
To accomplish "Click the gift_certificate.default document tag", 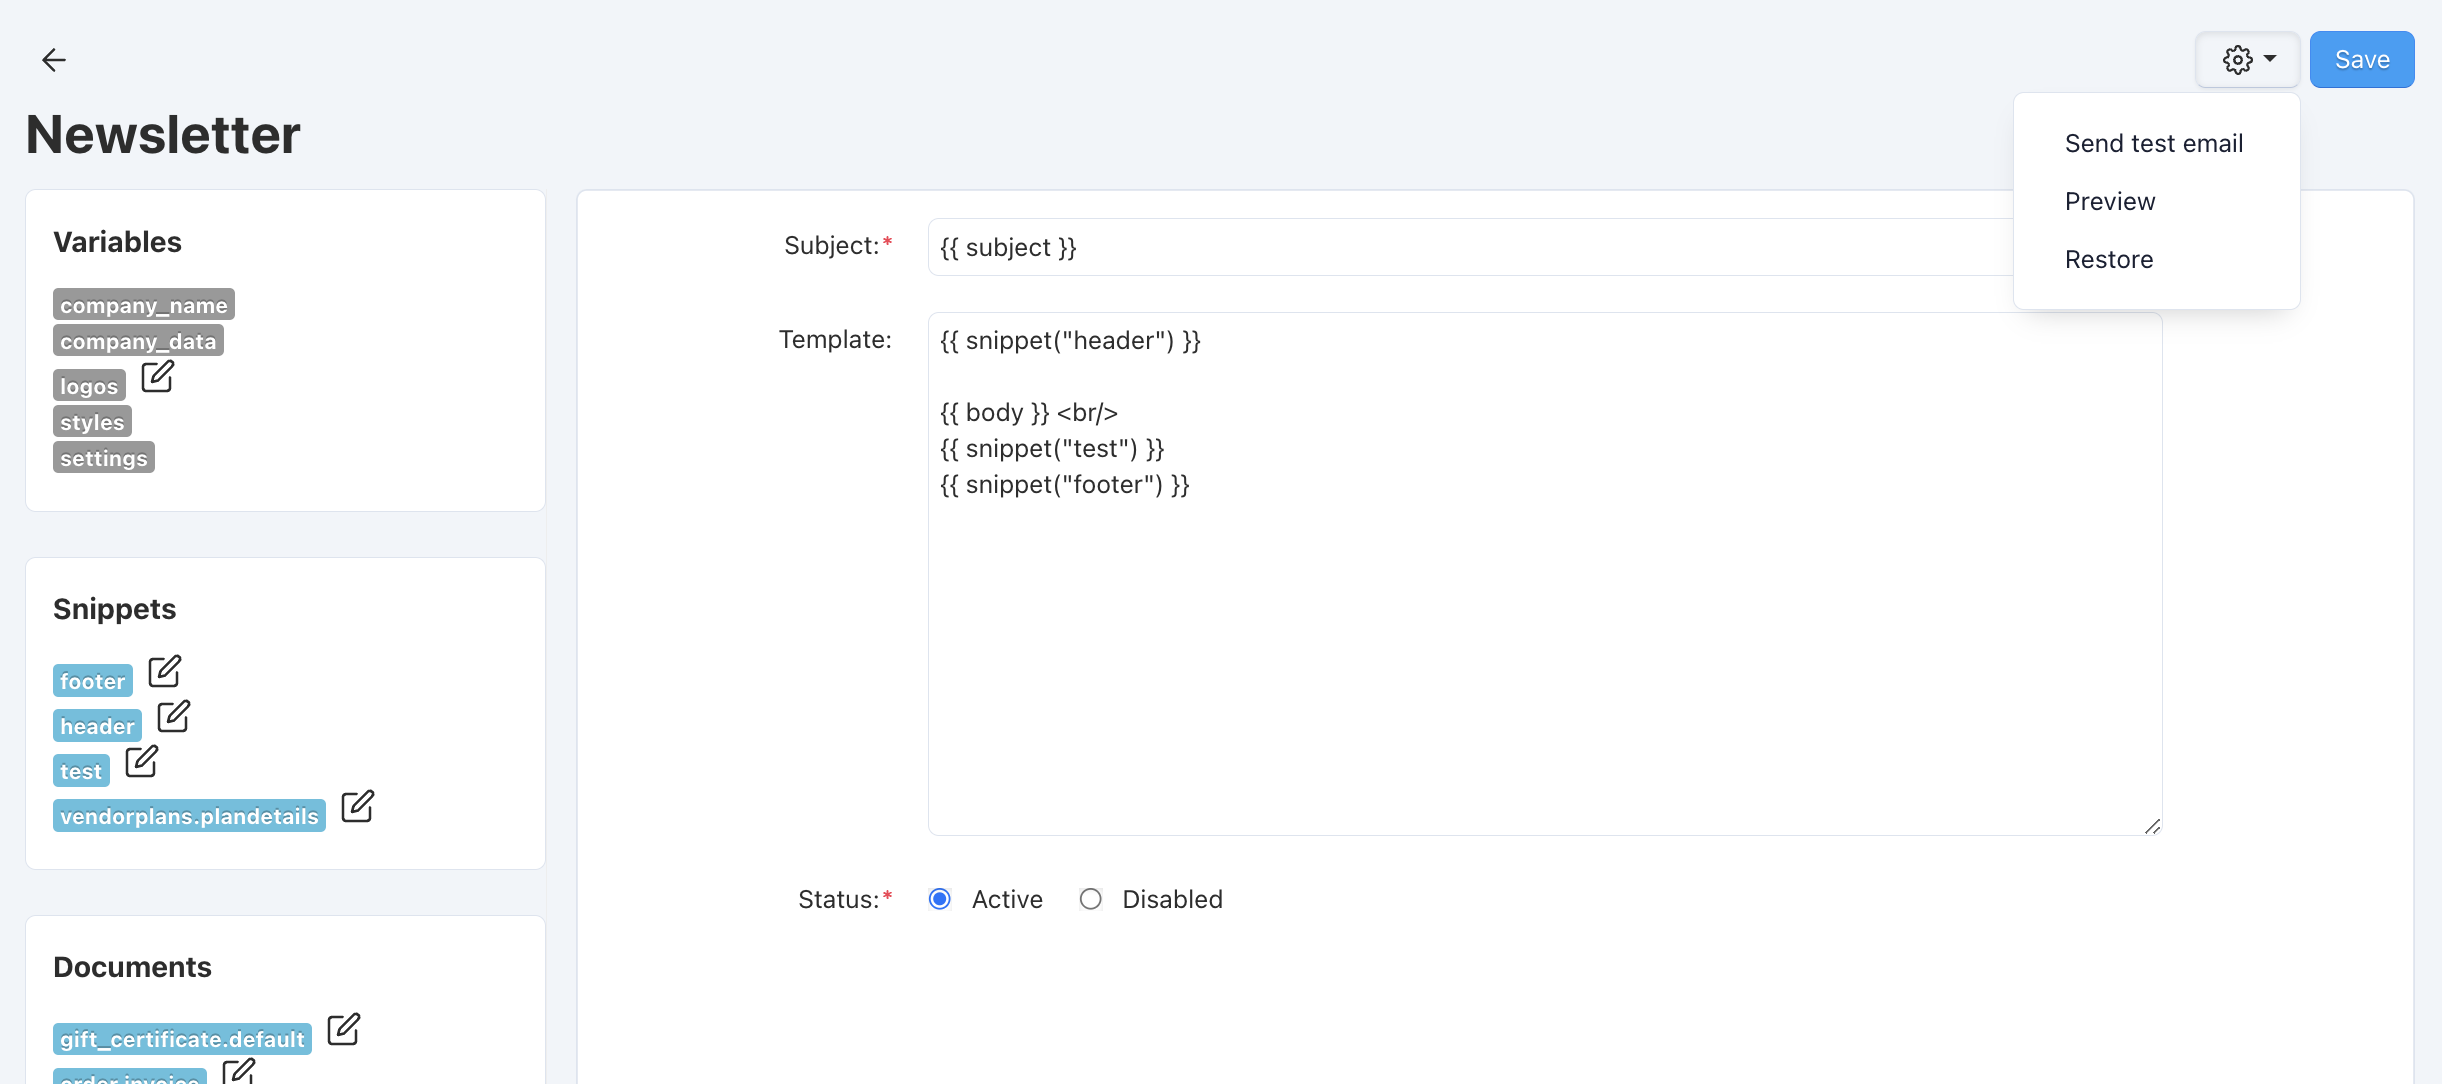I will [182, 1039].
